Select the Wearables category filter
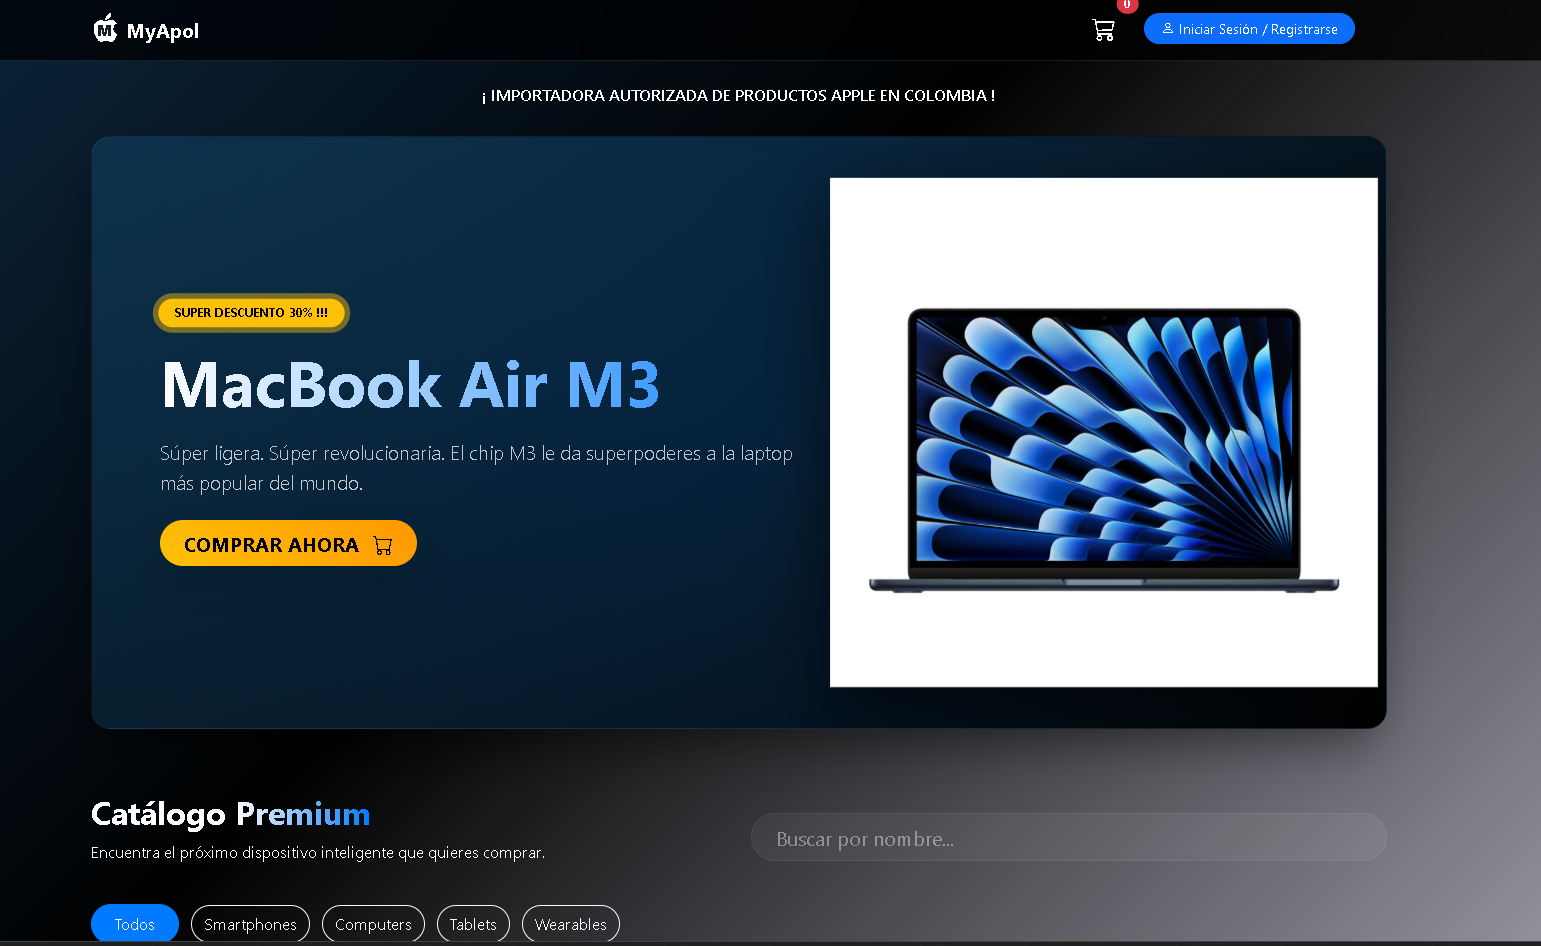1541x946 pixels. [x=570, y=923]
